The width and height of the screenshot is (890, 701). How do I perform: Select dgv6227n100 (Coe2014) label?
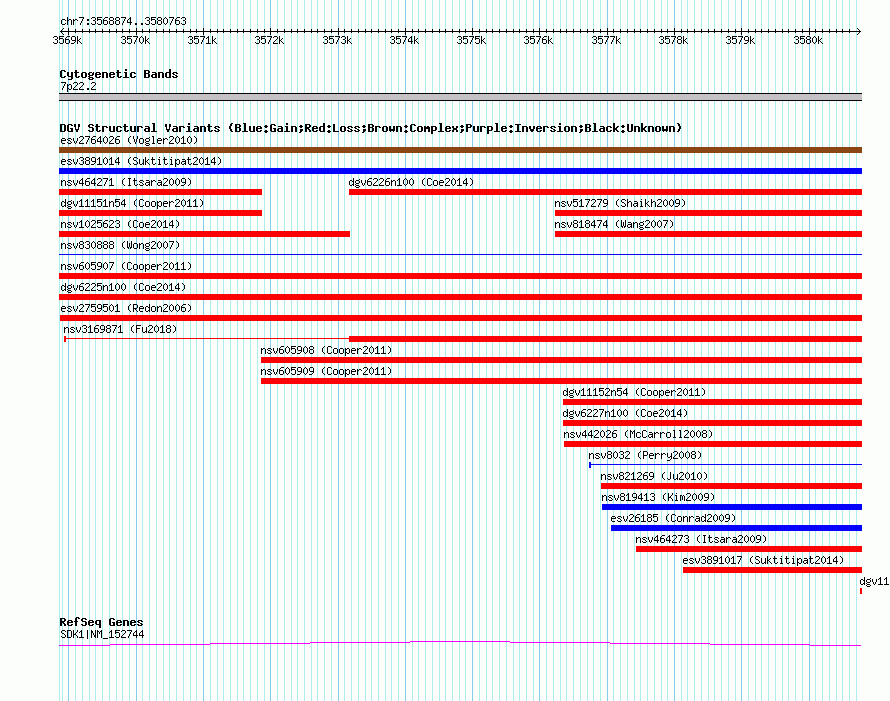click(625, 413)
